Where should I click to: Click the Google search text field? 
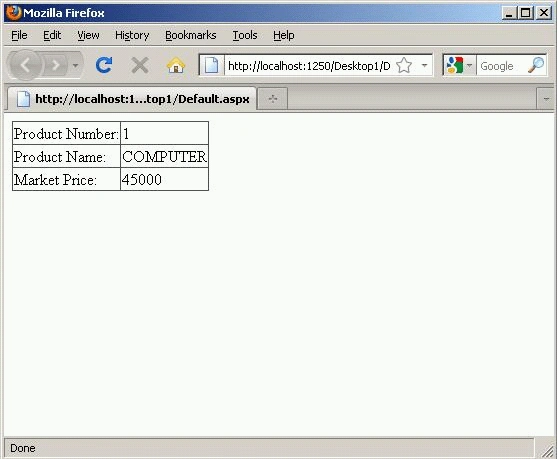[x=502, y=66]
